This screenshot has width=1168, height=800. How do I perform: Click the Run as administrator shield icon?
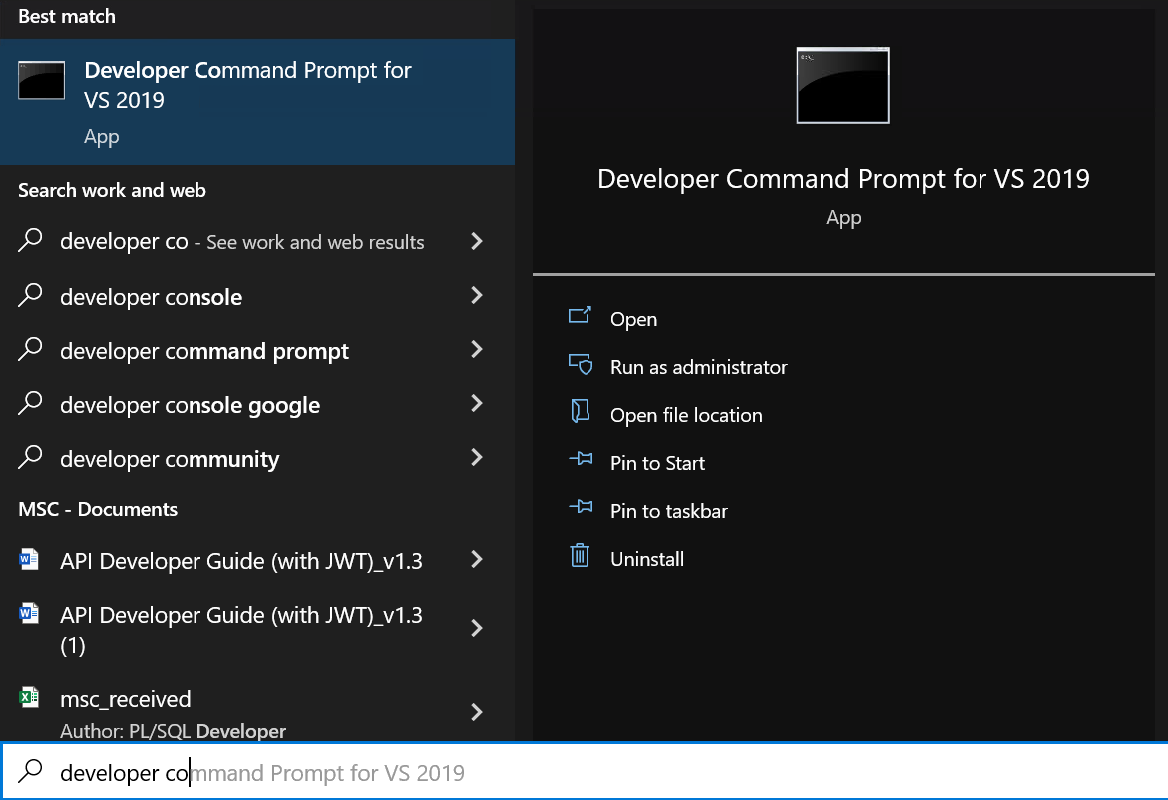pos(580,364)
